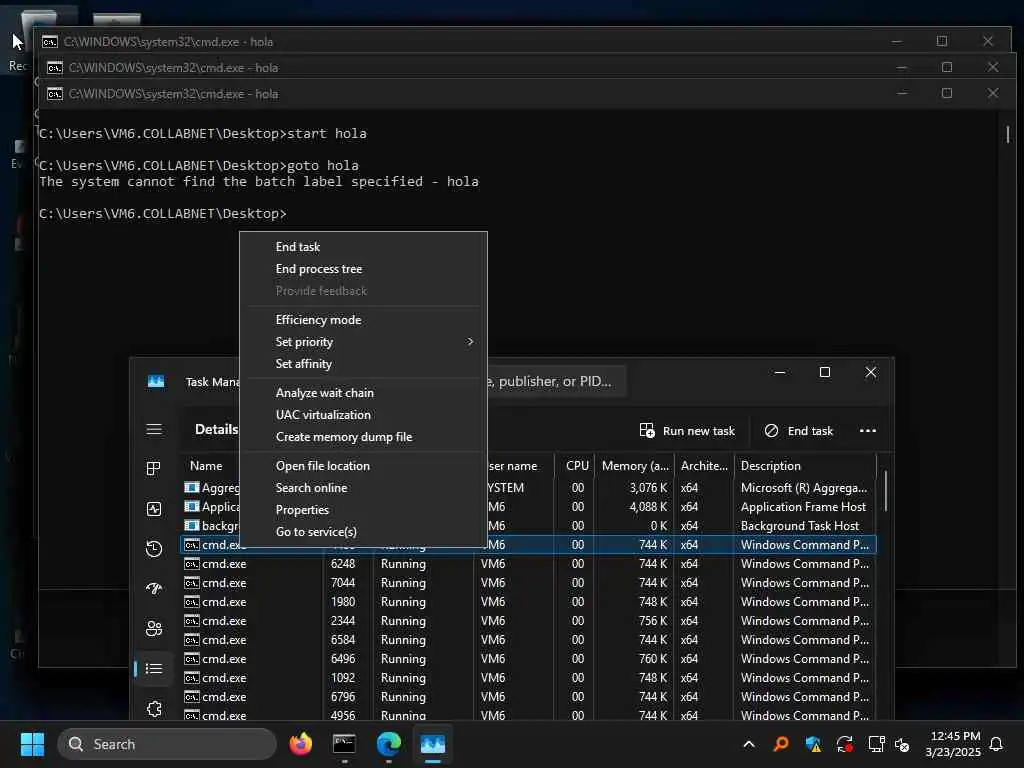Viewport: 1024px width, 768px height.
Task: Select cmd.exe row with PID 2344
Action: tap(528, 620)
